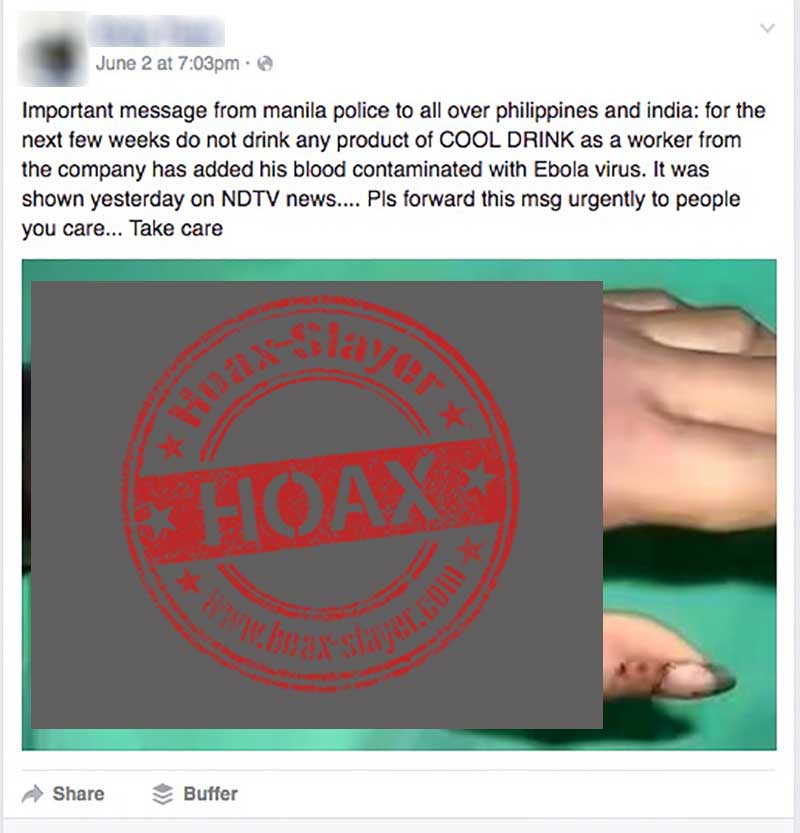800x833 pixels.
Task: Open the post options chevron menu
Action: click(767, 28)
